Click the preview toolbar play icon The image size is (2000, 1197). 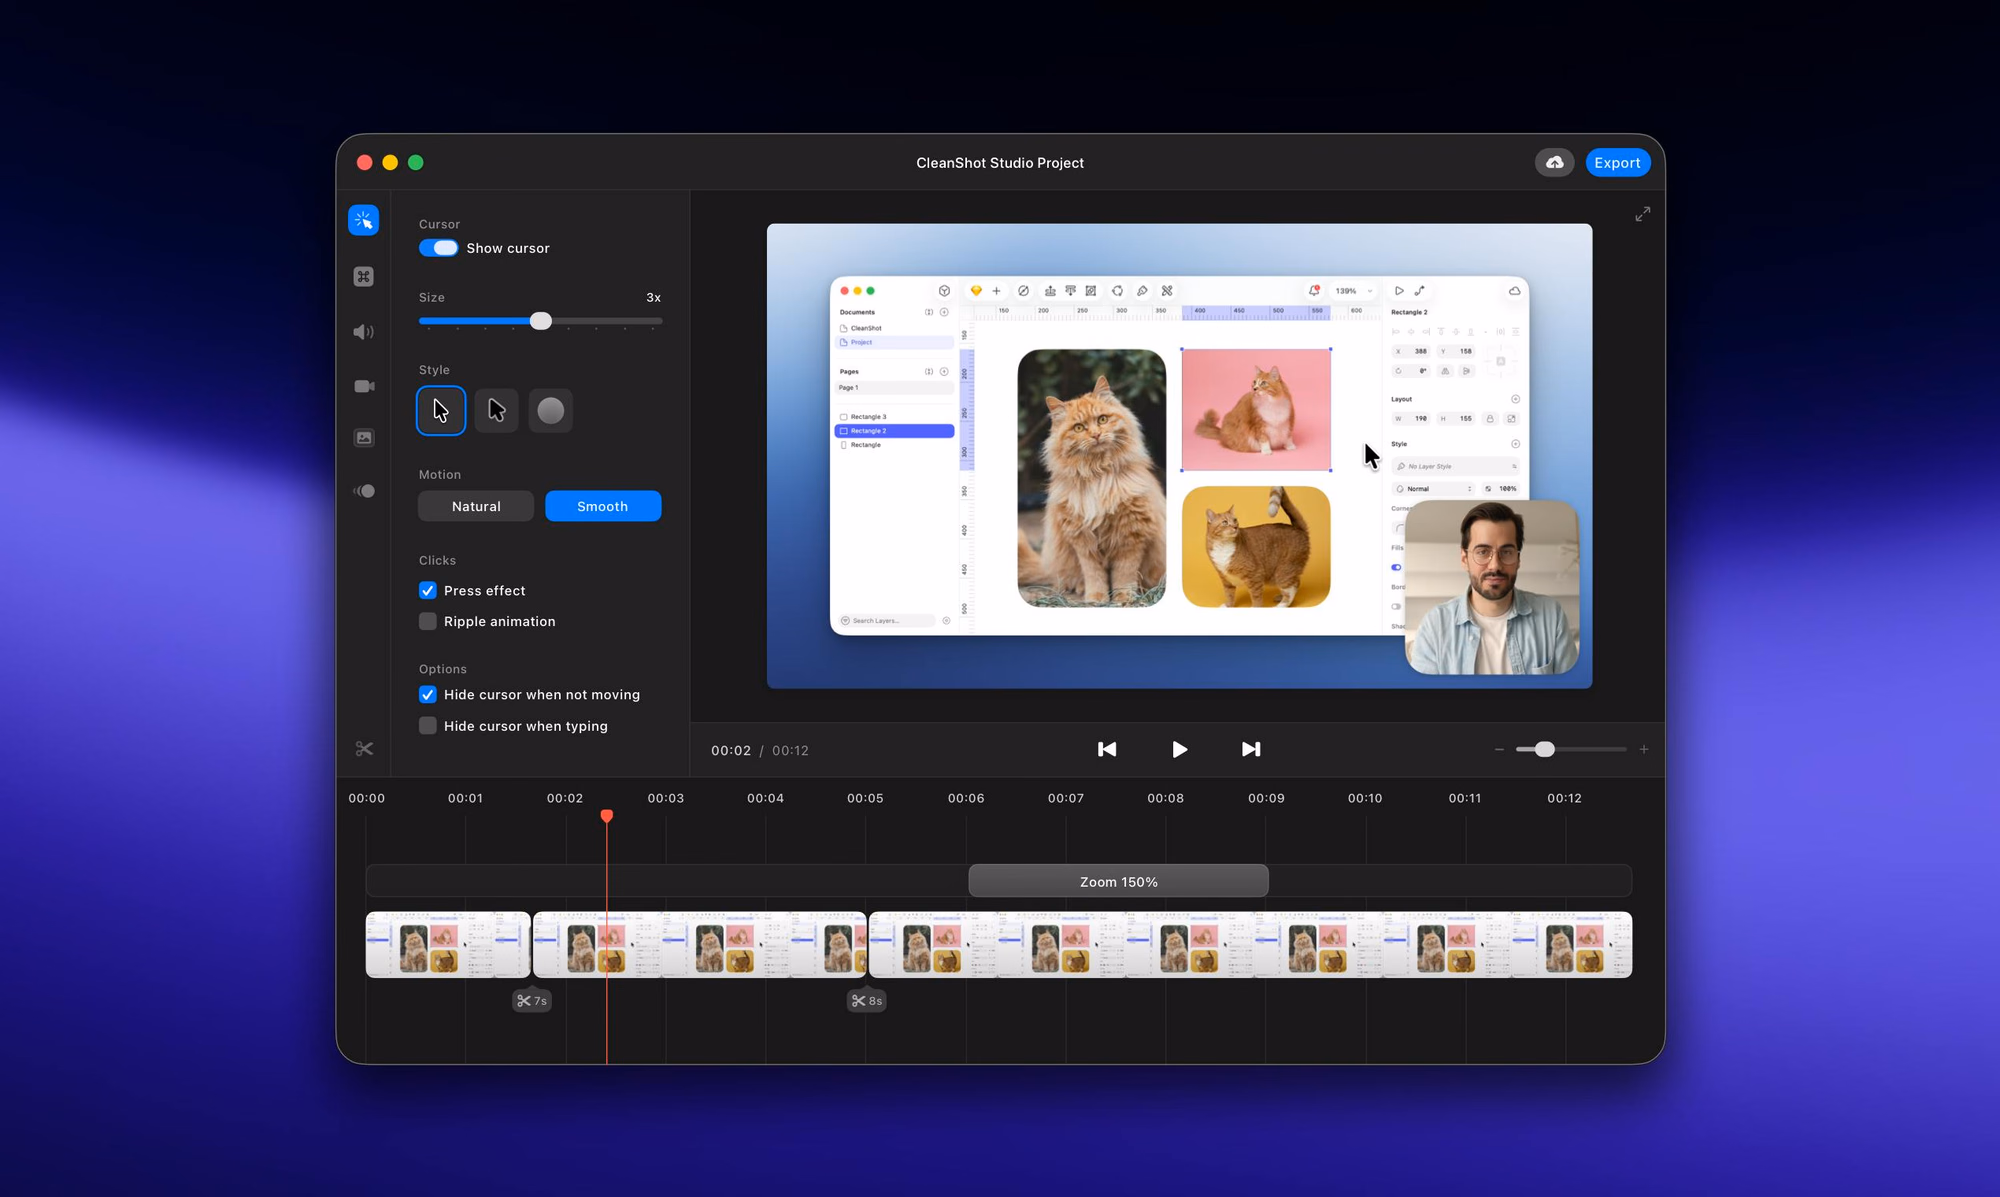1399,291
